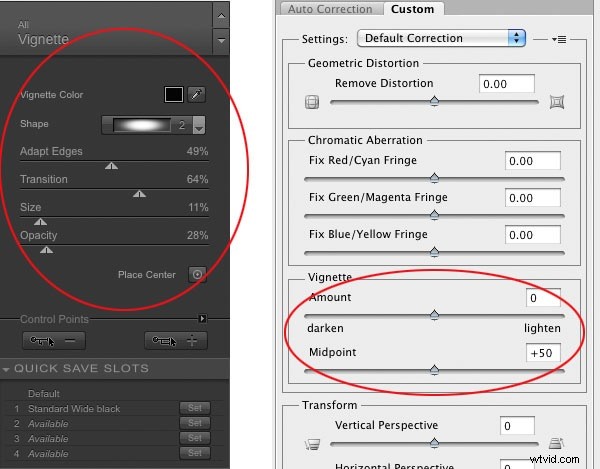Click Set button for slot 2
Image resolution: width=600 pixels, height=469 pixels.
[x=195, y=423]
